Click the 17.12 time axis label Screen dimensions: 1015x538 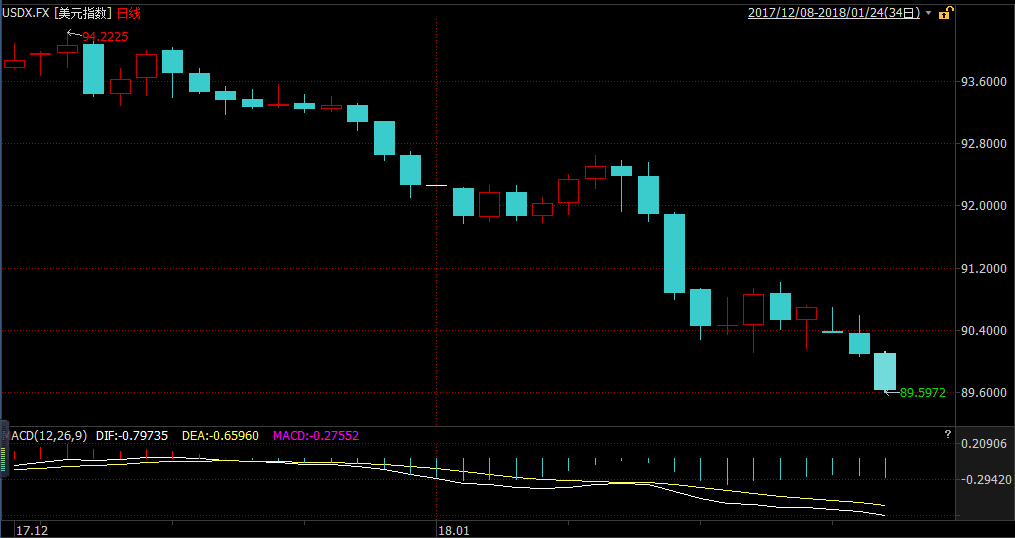coord(31,530)
